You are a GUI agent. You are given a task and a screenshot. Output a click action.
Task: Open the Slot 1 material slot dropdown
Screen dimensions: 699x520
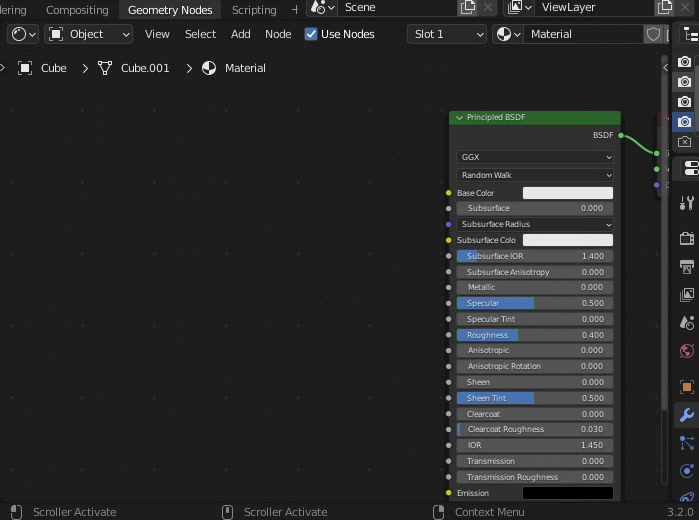pos(446,34)
